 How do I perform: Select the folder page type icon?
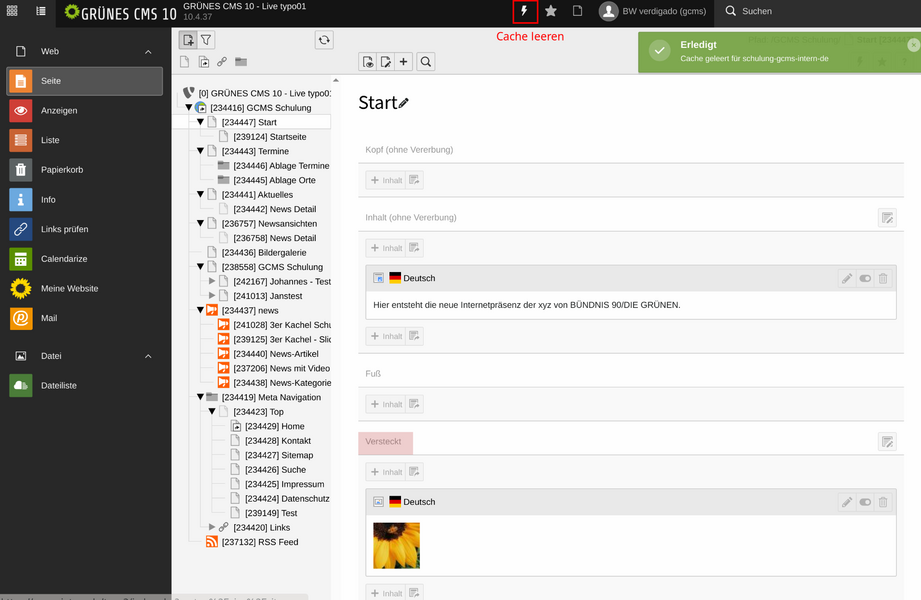(241, 62)
